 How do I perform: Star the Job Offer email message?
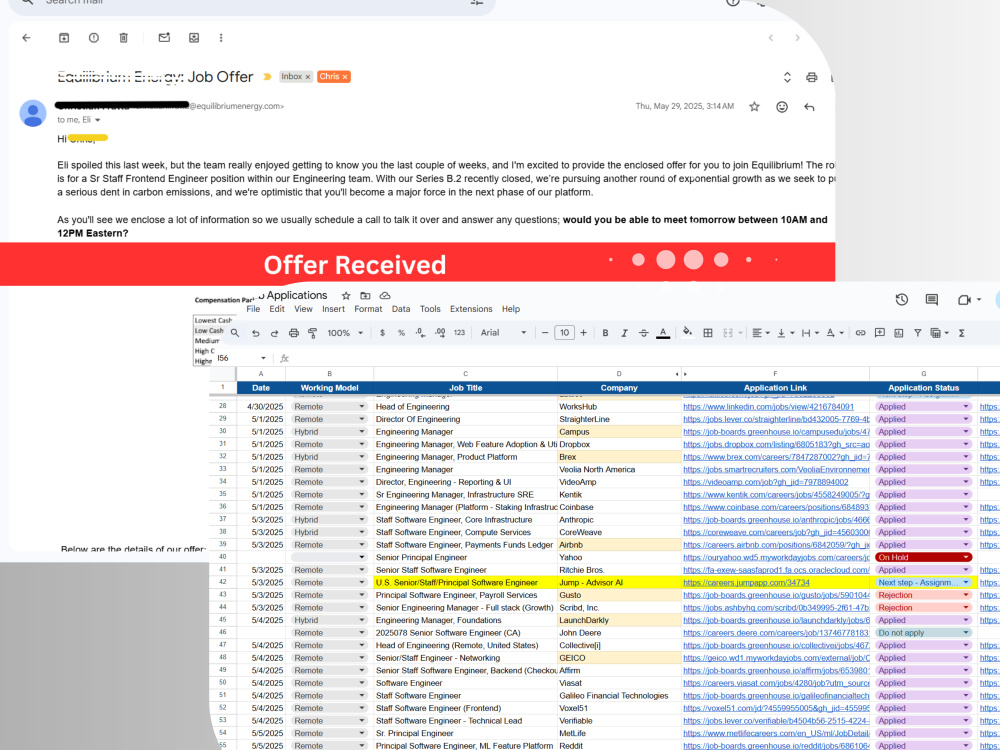coord(754,107)
